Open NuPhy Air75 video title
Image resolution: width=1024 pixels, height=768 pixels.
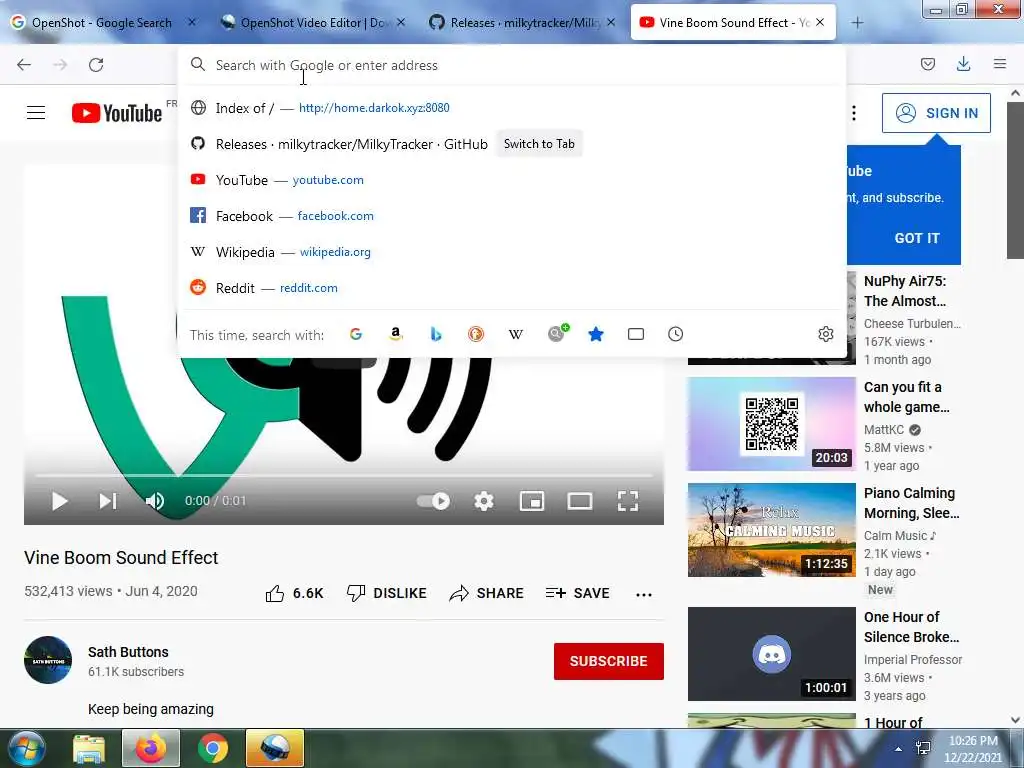tap(905, 291)
